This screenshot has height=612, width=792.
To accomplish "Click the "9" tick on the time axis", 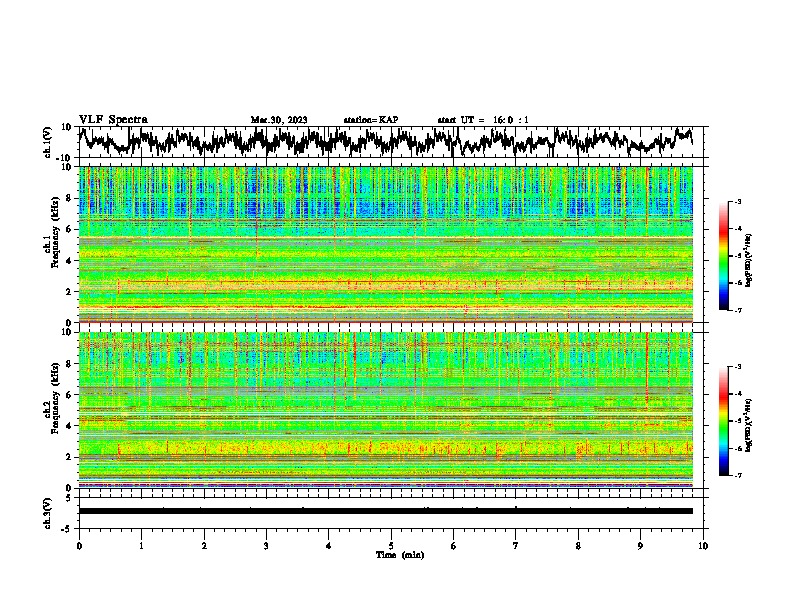I will [640, 546].
